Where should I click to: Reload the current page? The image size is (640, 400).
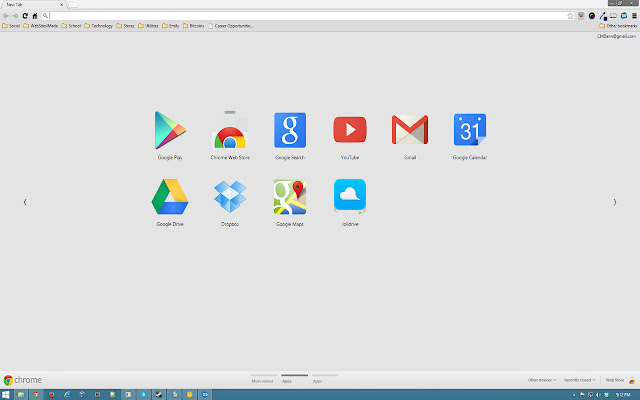[25, 16]
